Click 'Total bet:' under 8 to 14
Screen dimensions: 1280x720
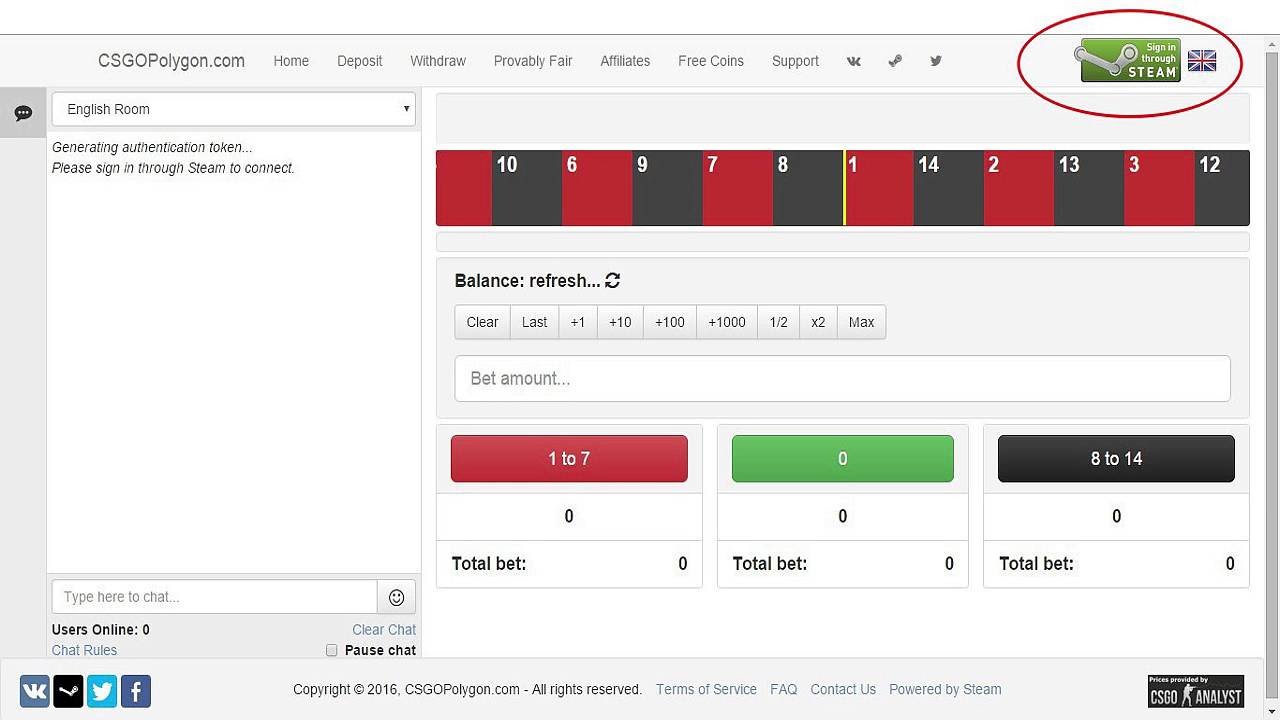click(x=1036, y=564)
